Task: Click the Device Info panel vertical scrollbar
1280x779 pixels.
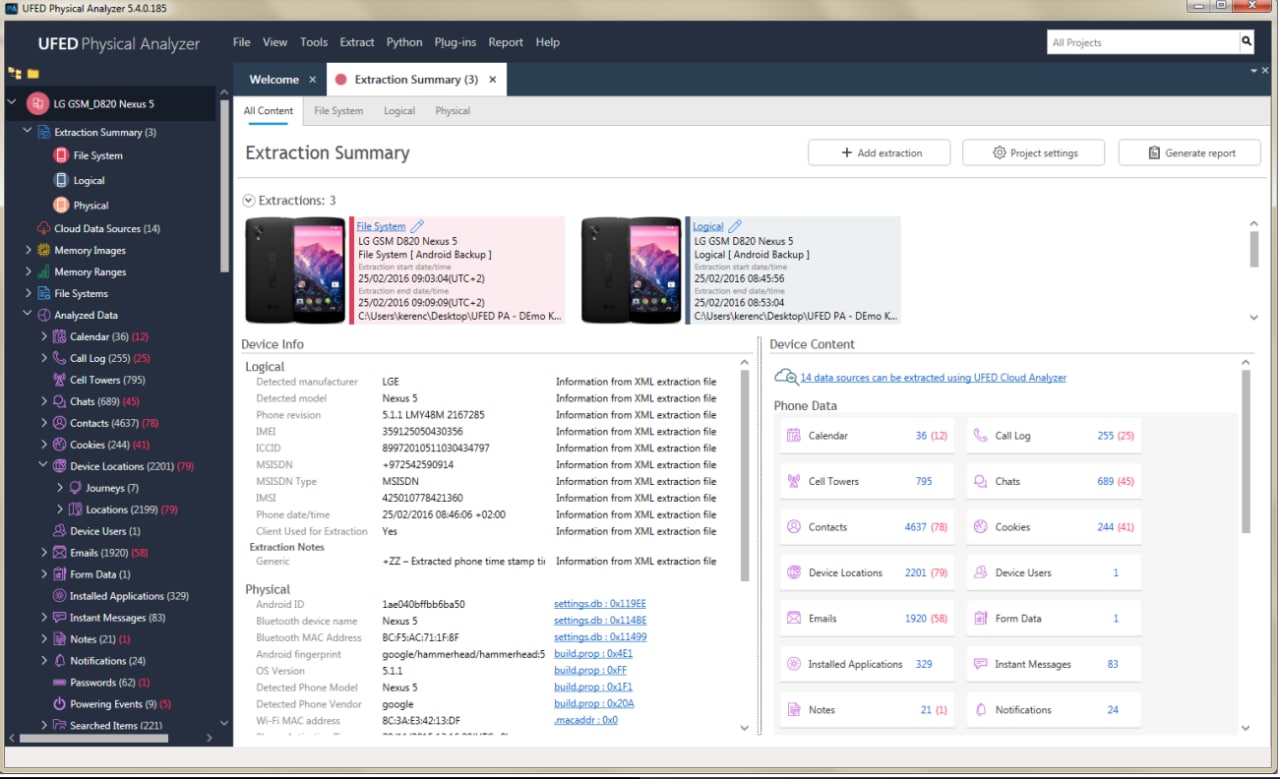Action: click(744, 475)
